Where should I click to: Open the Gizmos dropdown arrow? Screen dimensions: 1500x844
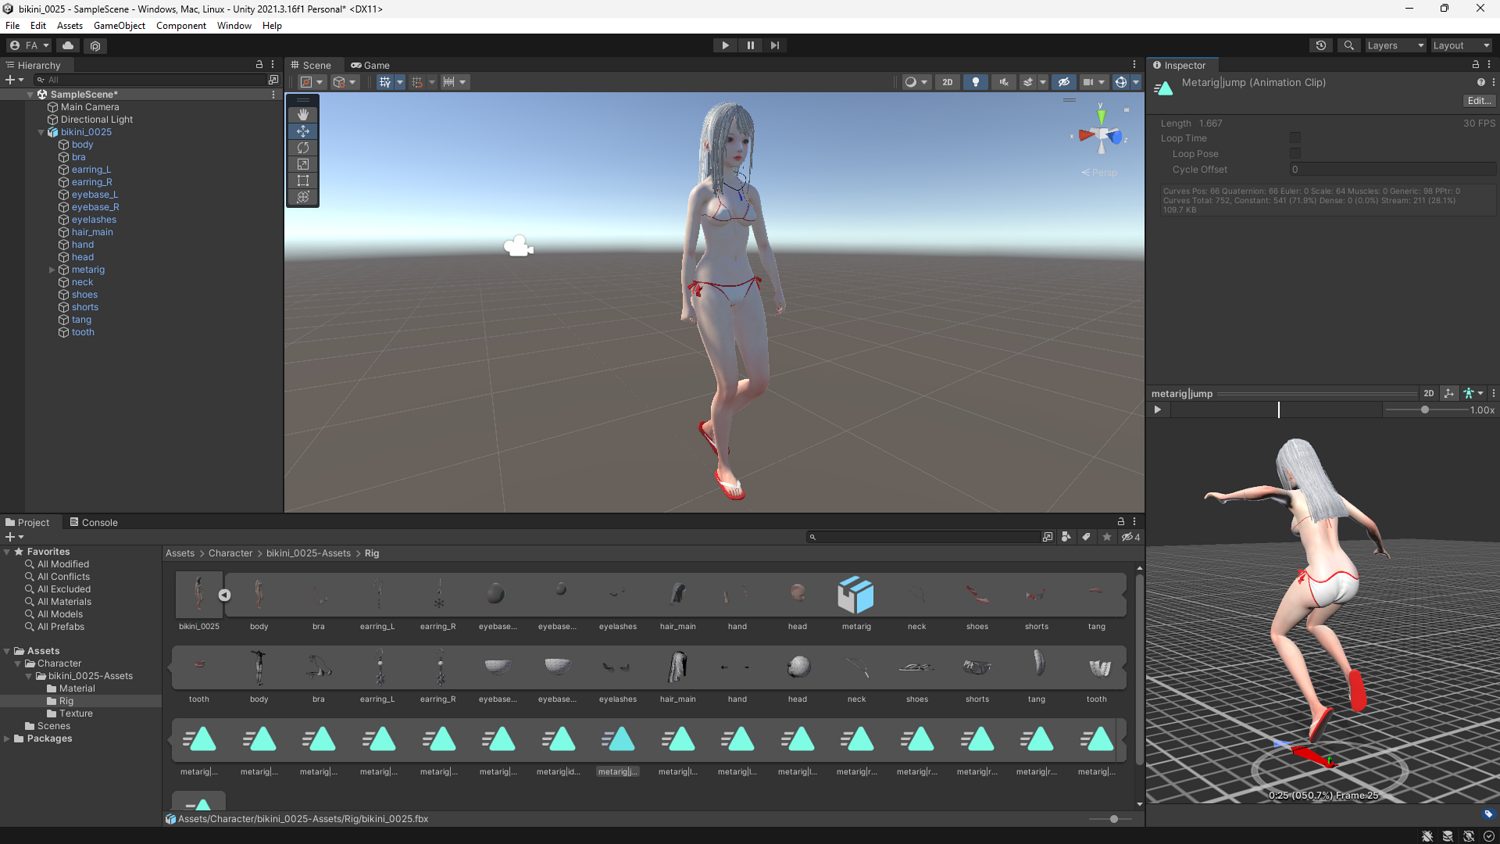tap(1135, 82)
